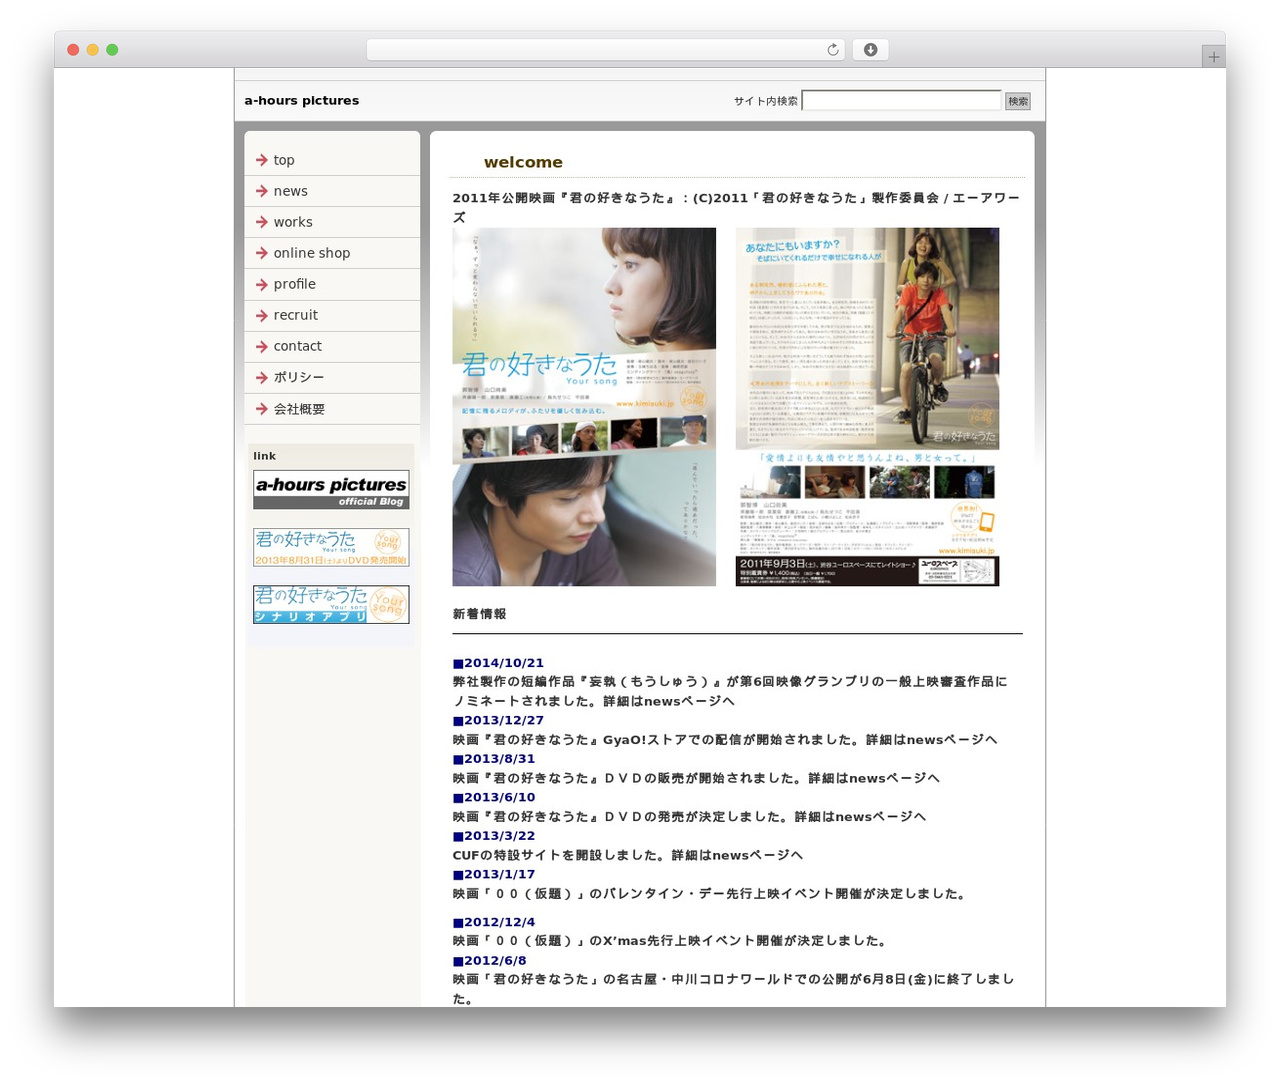Viewport: 1280px width, 1084px height.
Task: Click the red arrow beside online shop
Action: 261,253
